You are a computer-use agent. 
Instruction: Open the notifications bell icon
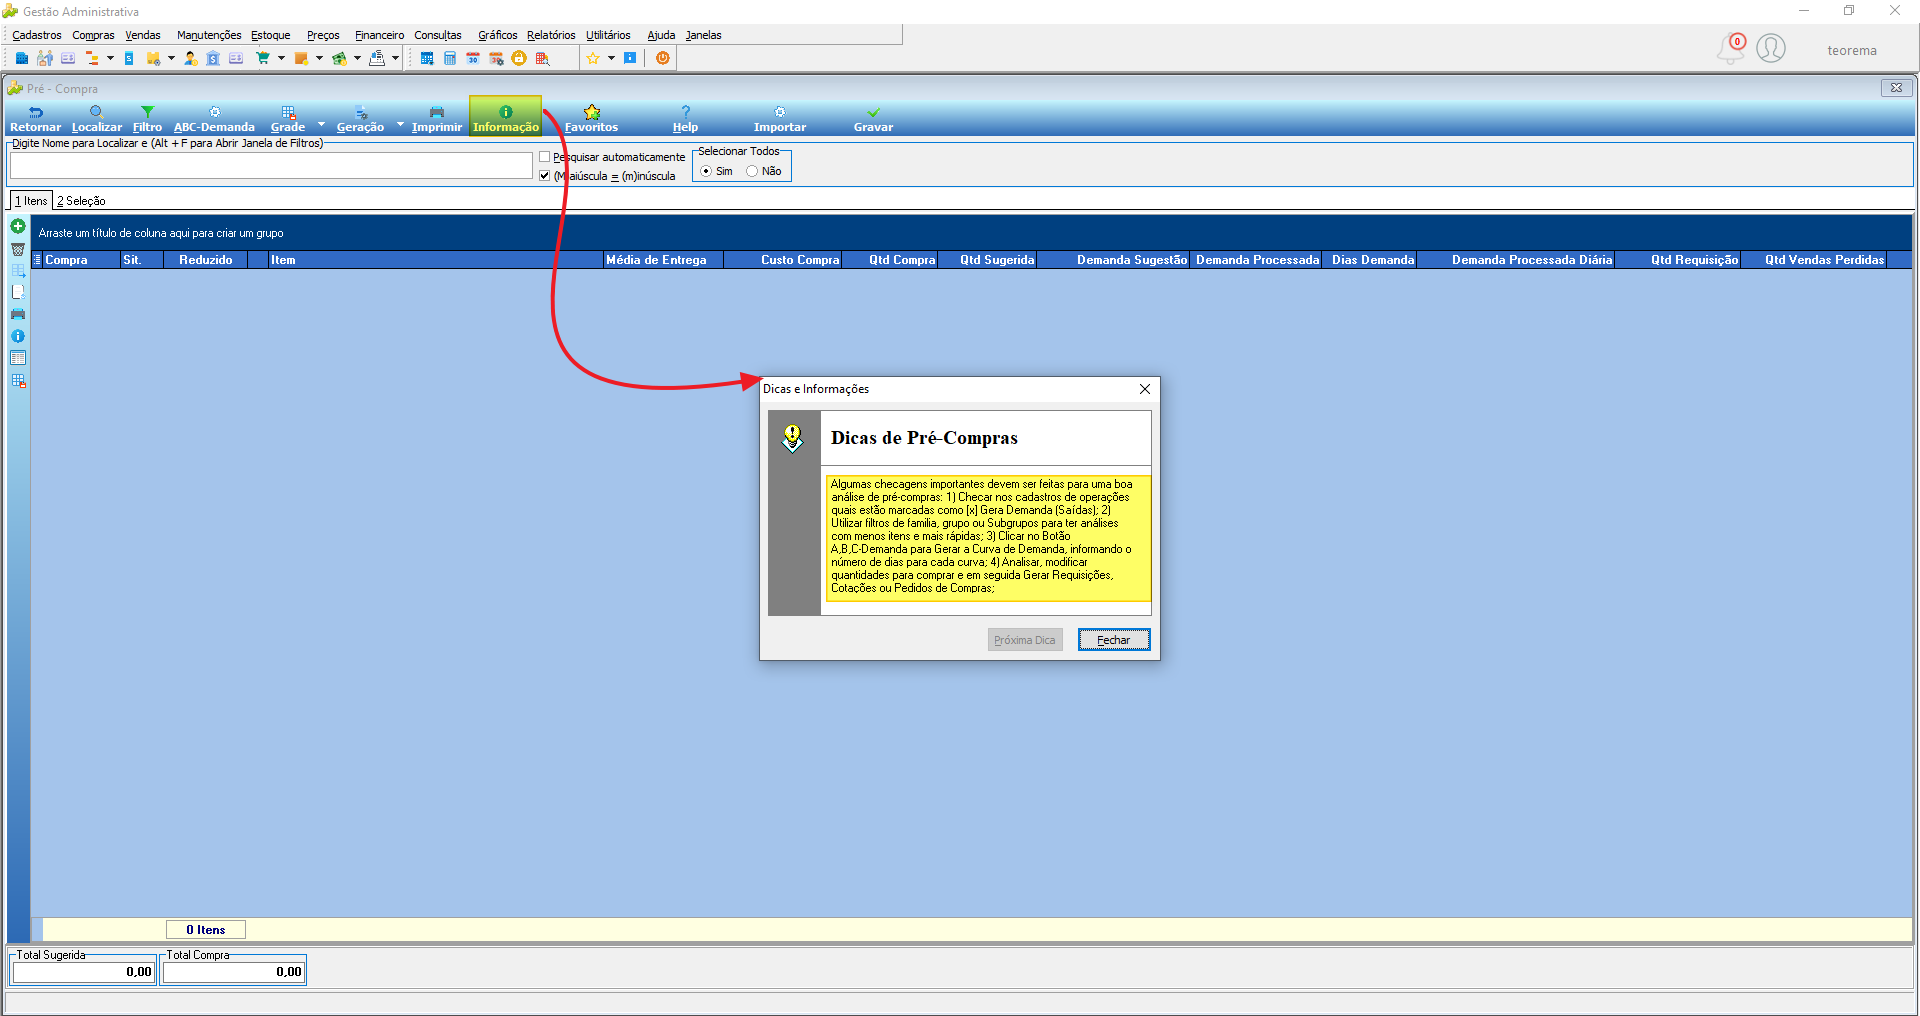(x=1731, y=48)
